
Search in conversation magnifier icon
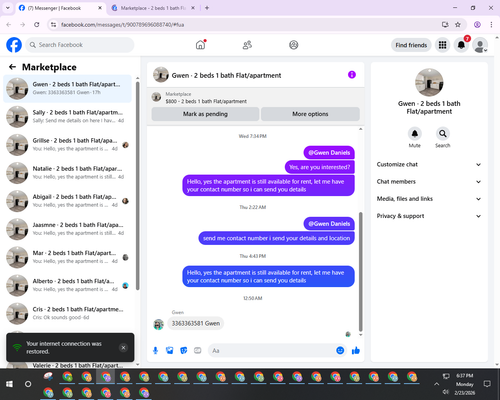(443, 134)
